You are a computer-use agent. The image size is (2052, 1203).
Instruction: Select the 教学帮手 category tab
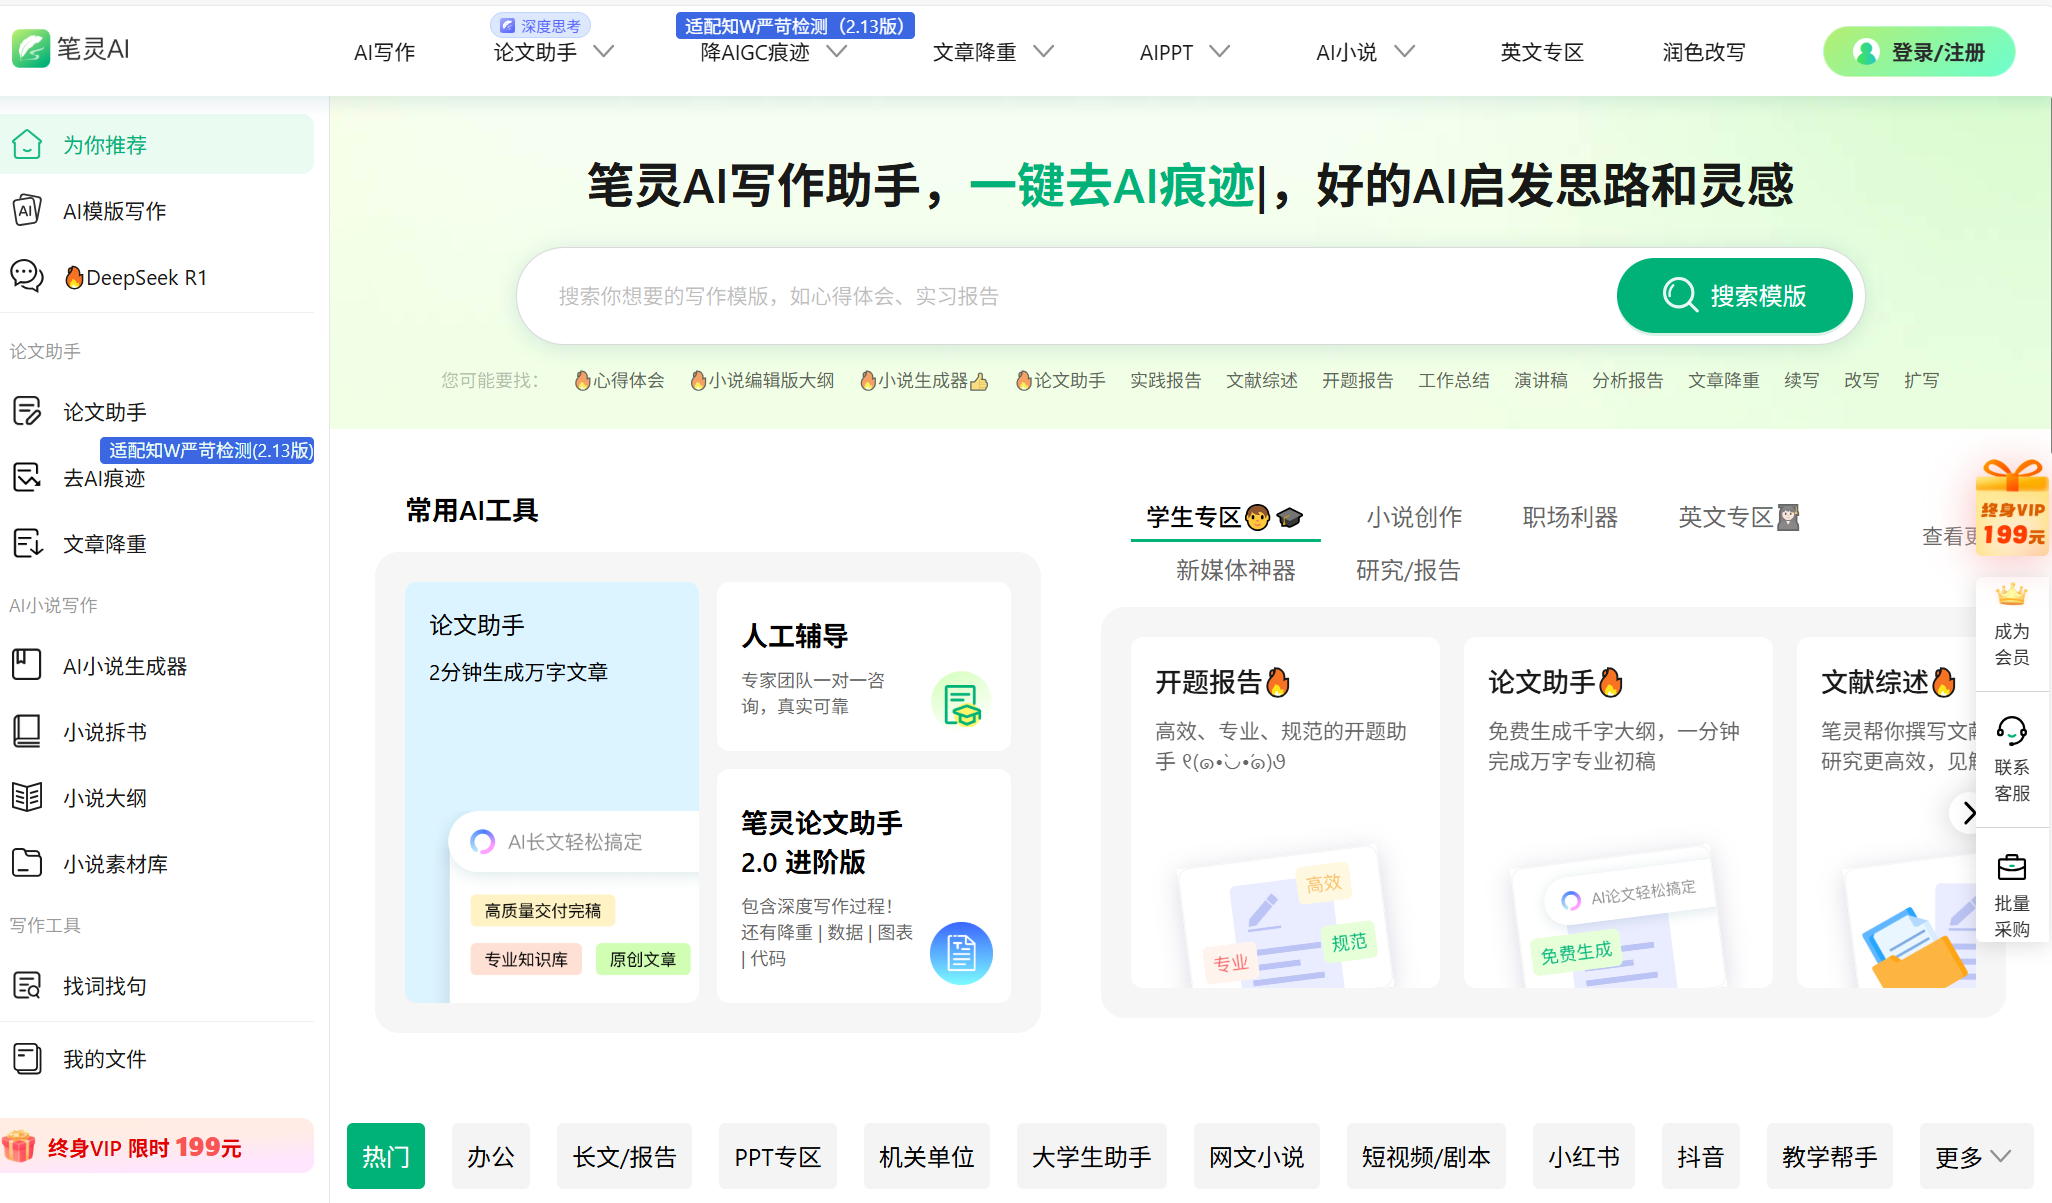(x=1829, y=1156)
